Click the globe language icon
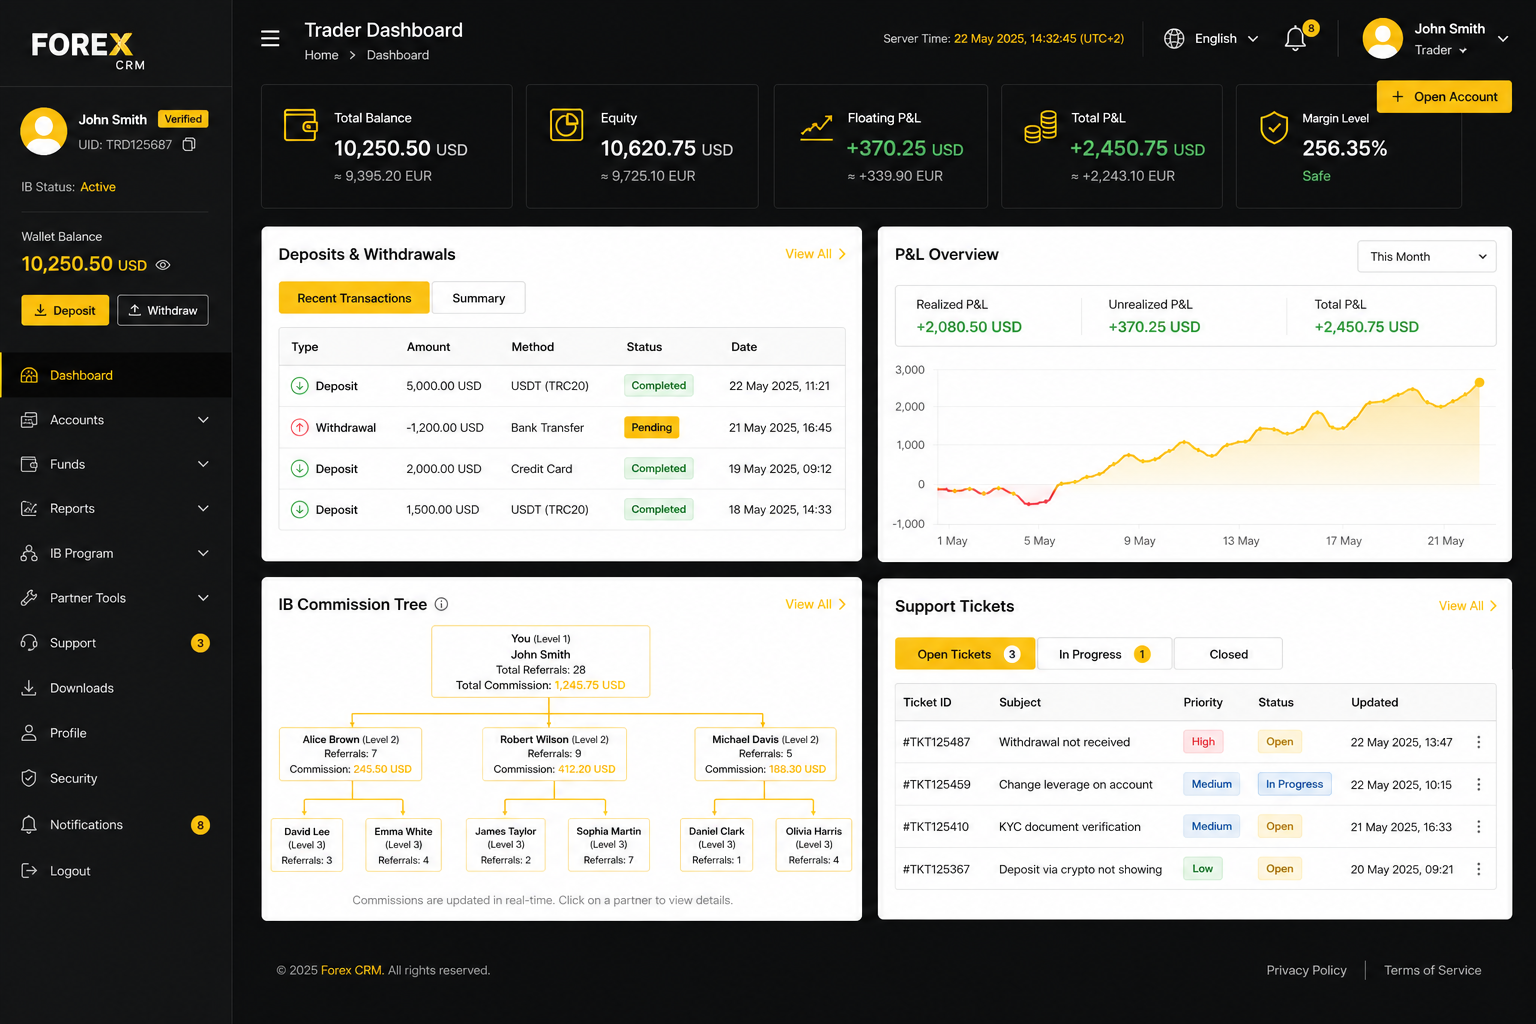Viewport: 1536px width, 1024px height. point(1174,39)
